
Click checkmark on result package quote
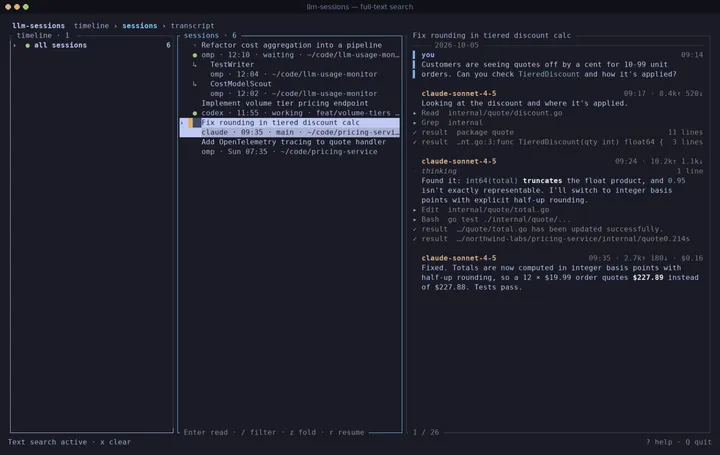(x=415, y=132)
